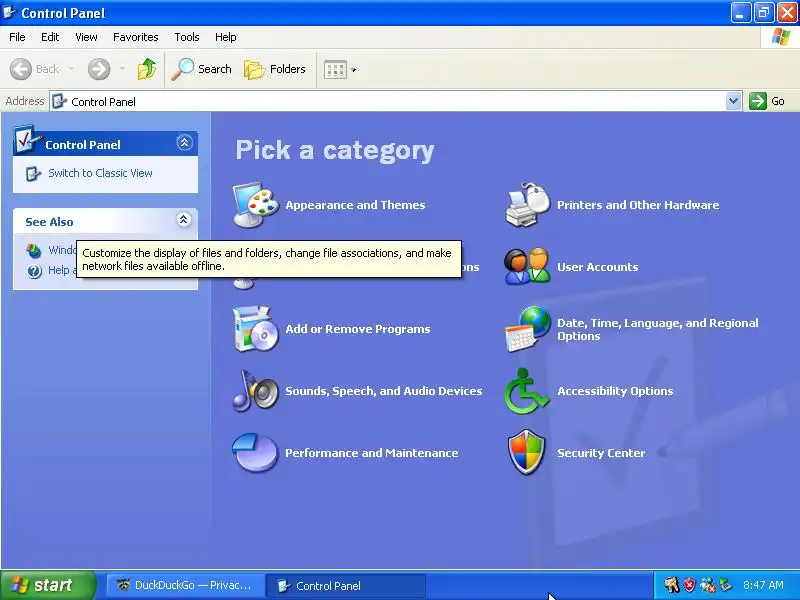Open the Tools menu
800x600 pixels.
pyautogui.click(x=187, y=37)
